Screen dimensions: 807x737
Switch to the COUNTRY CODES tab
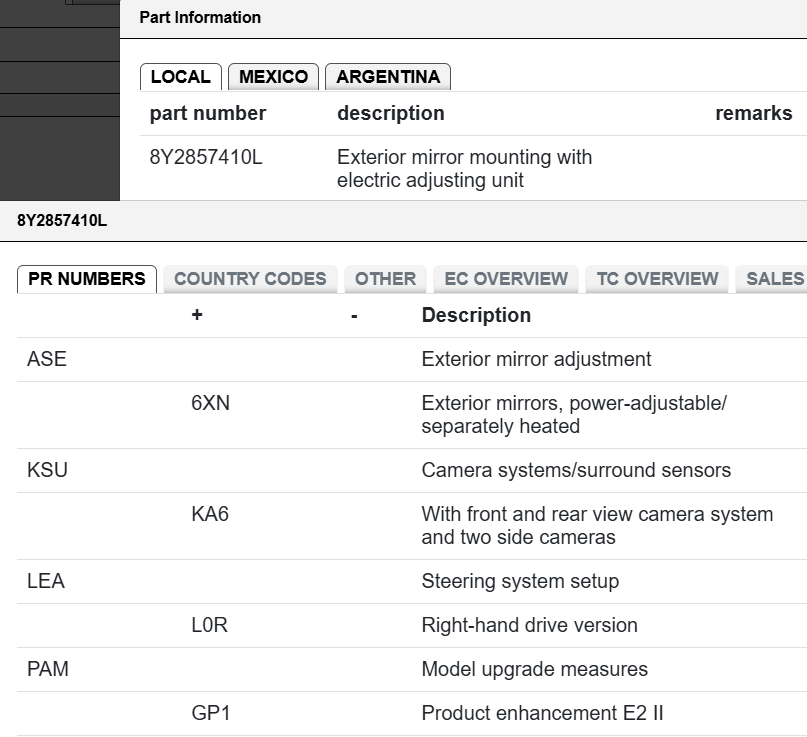pyautogui.click(x=250, y=279)
